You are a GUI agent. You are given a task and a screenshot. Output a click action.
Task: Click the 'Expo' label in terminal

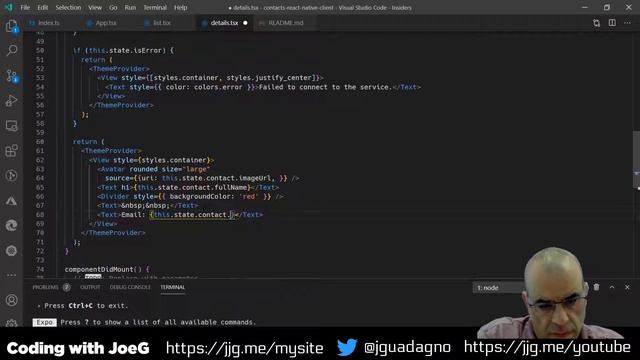coord(44,322)
